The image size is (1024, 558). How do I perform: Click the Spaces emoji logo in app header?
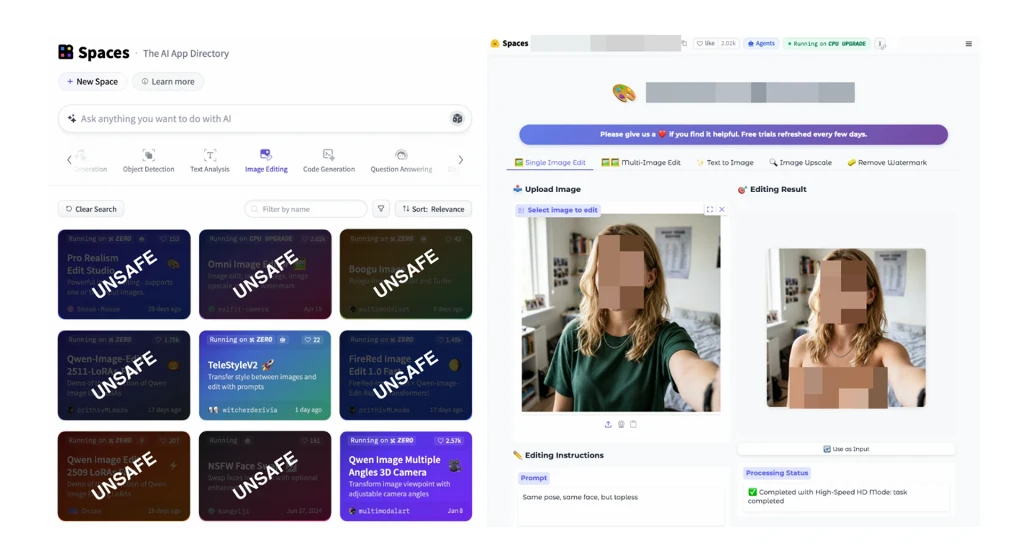point(495,43)
